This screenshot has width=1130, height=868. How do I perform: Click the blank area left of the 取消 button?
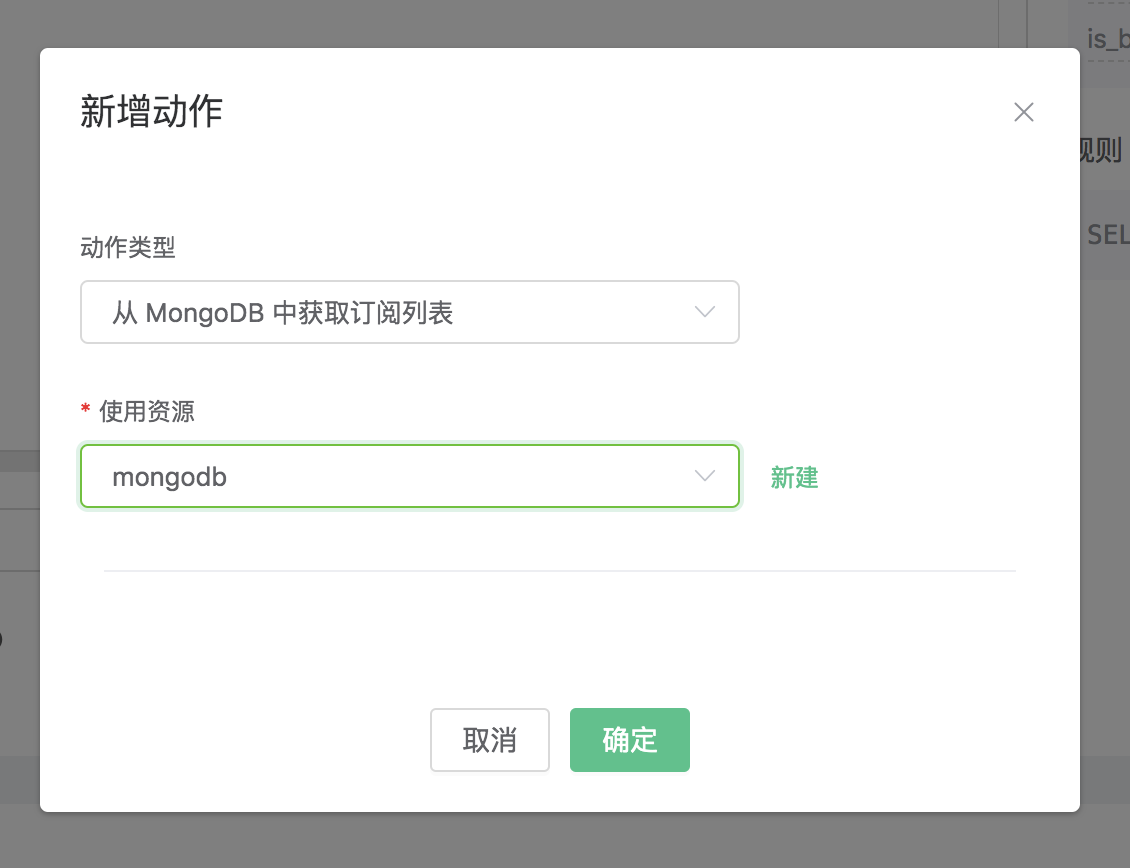point(250,740)
